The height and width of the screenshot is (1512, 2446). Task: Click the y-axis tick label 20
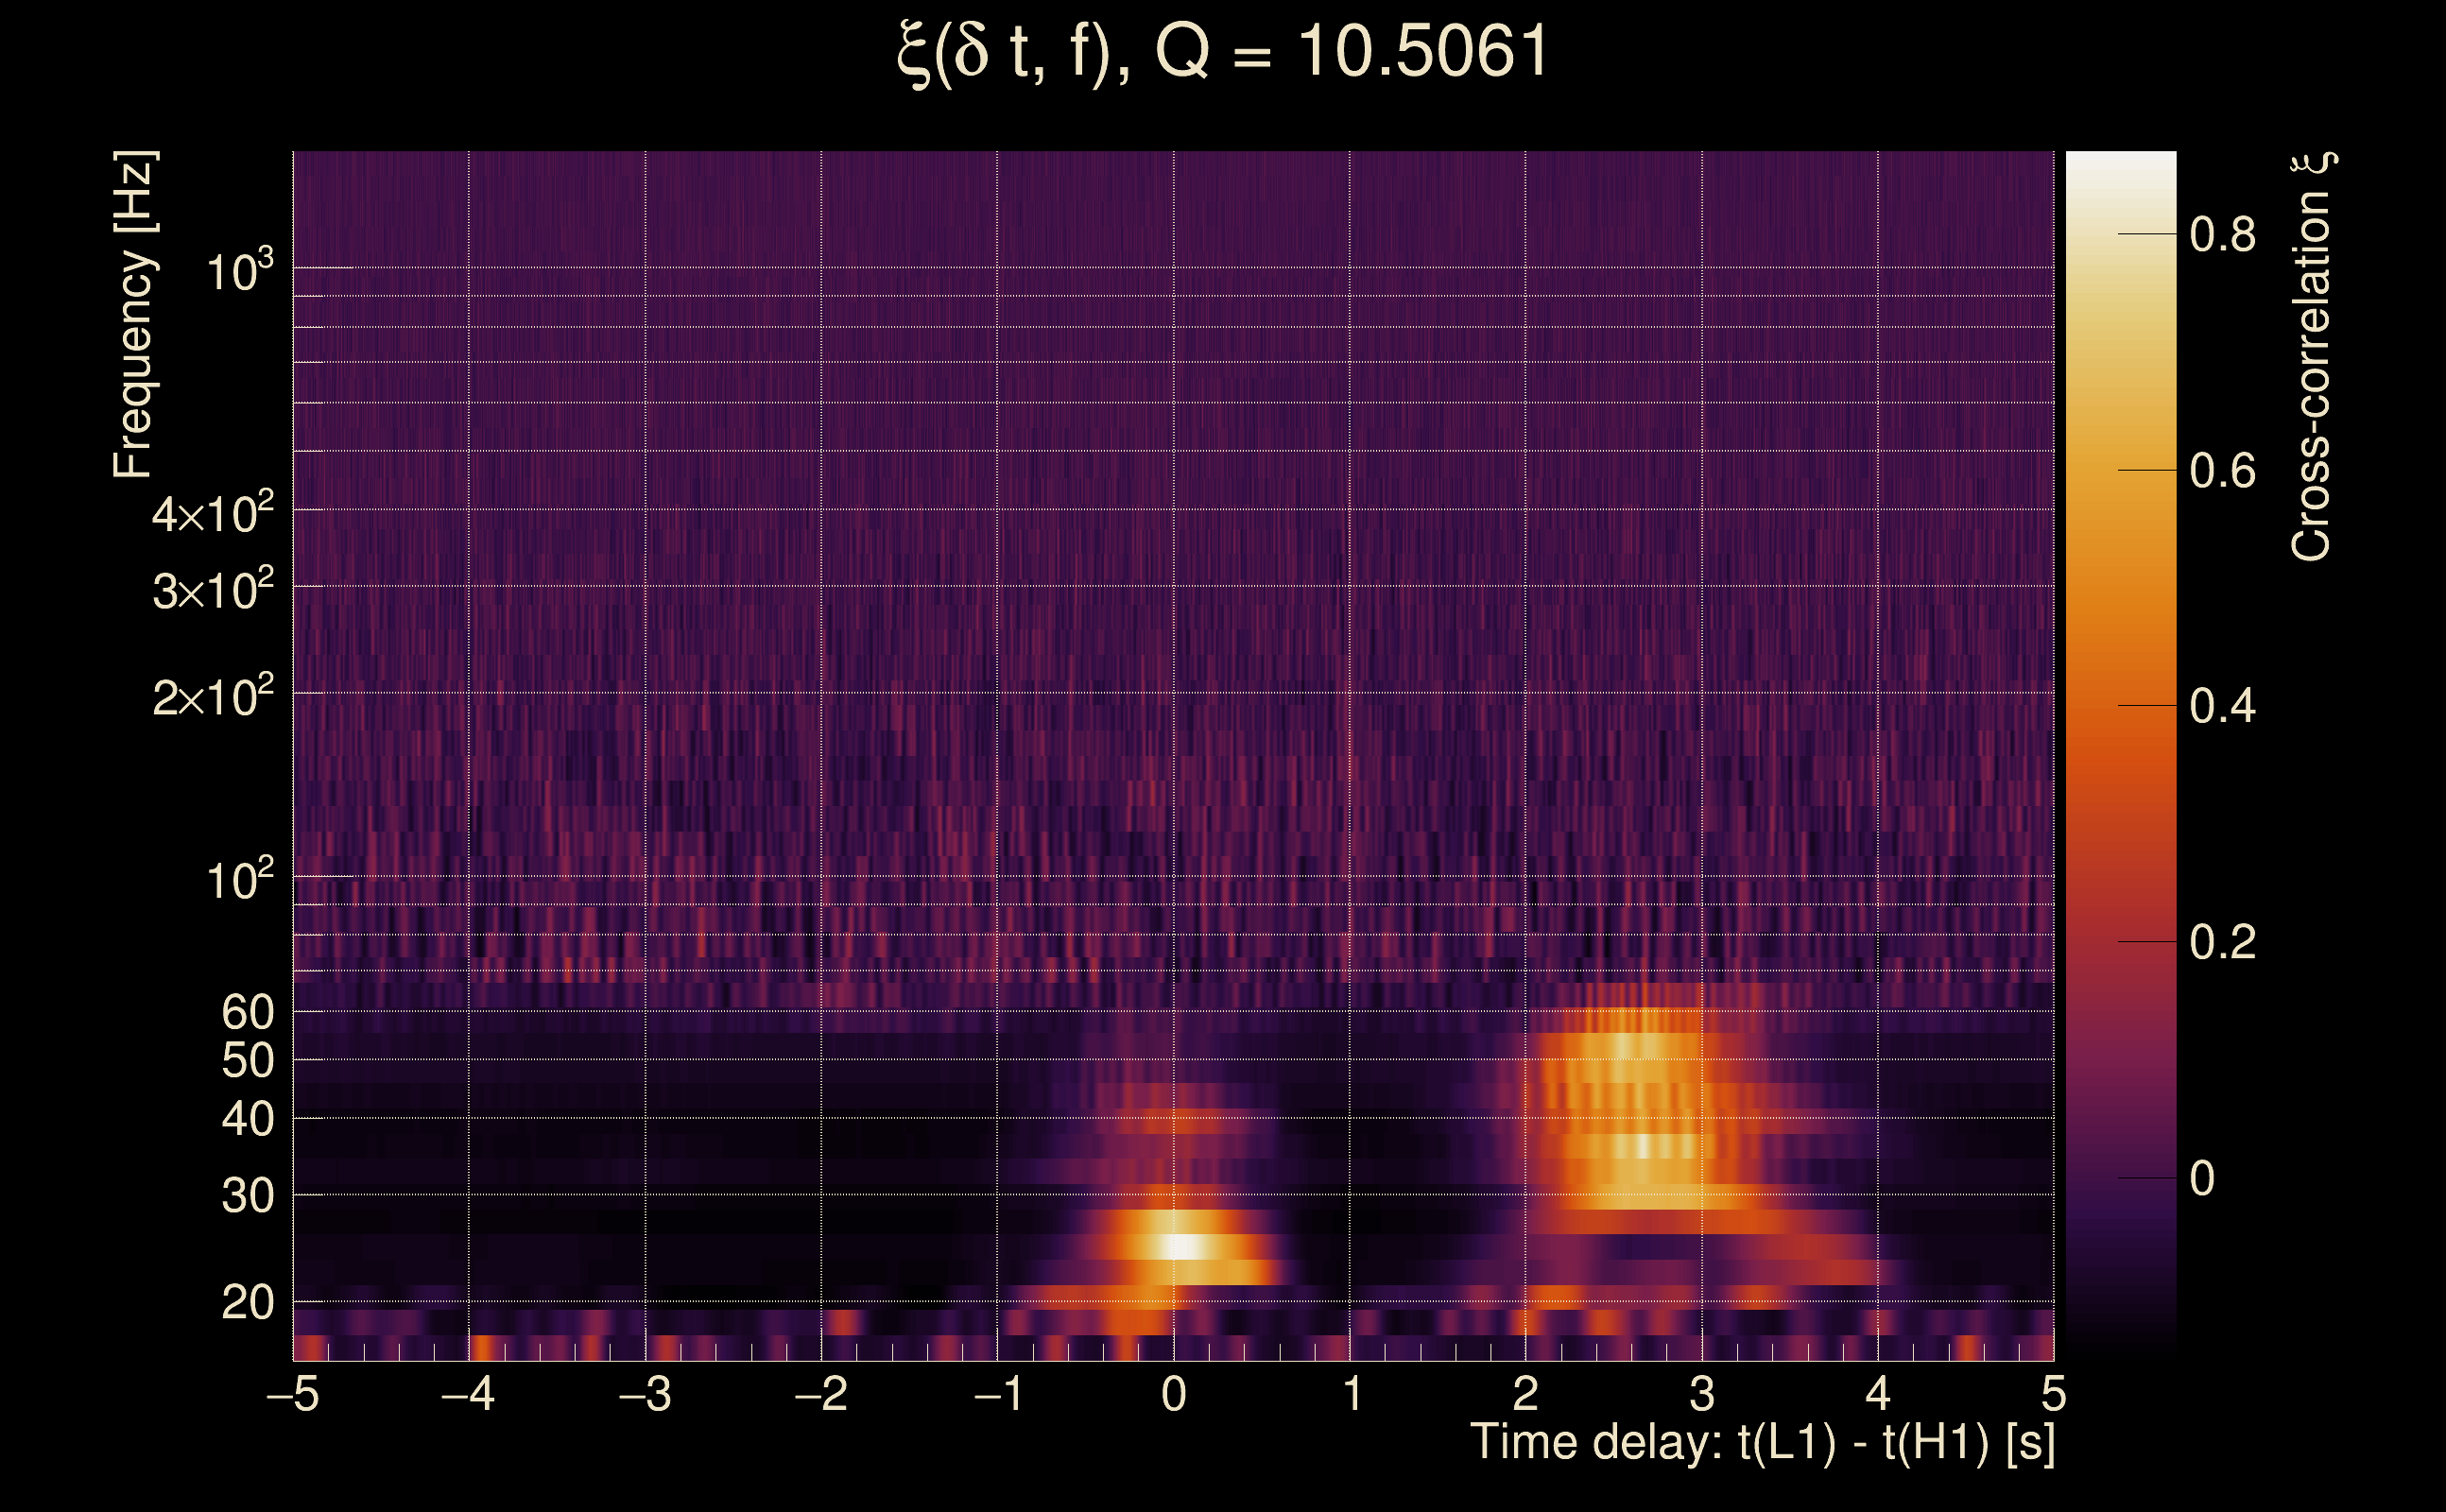[x=247, y=1303]
